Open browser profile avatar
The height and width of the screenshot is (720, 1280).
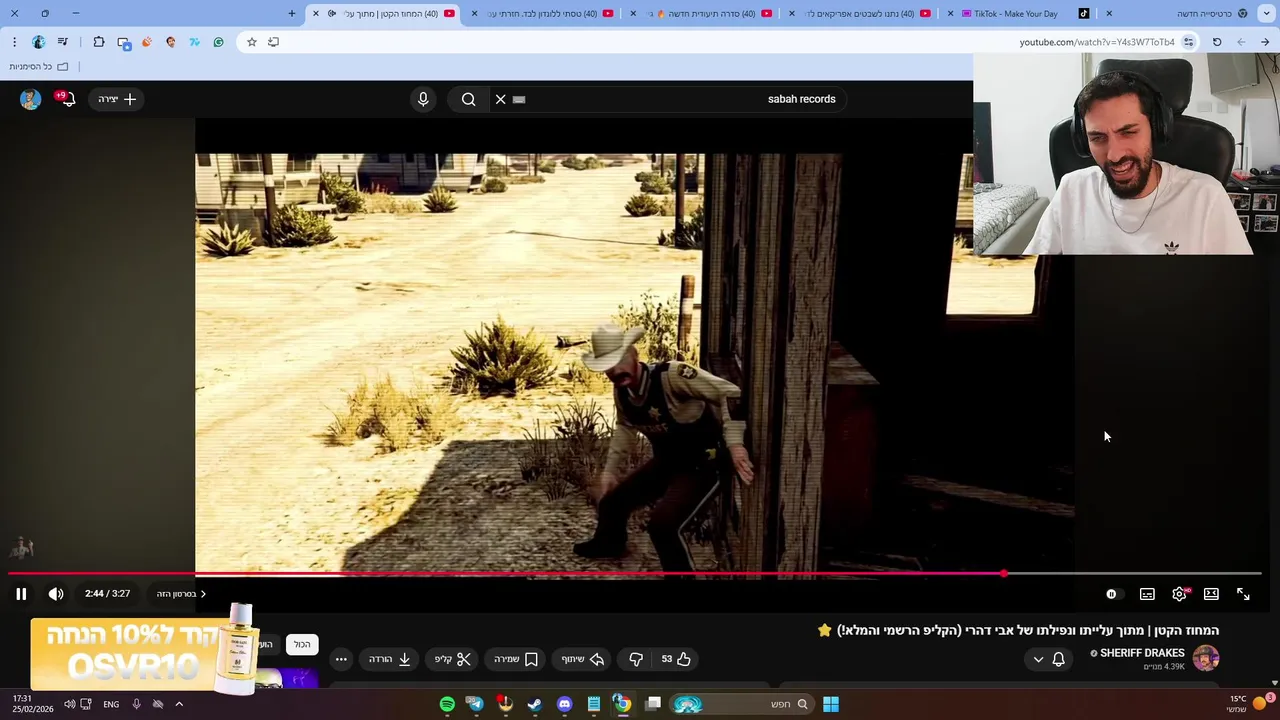(38, 42)
